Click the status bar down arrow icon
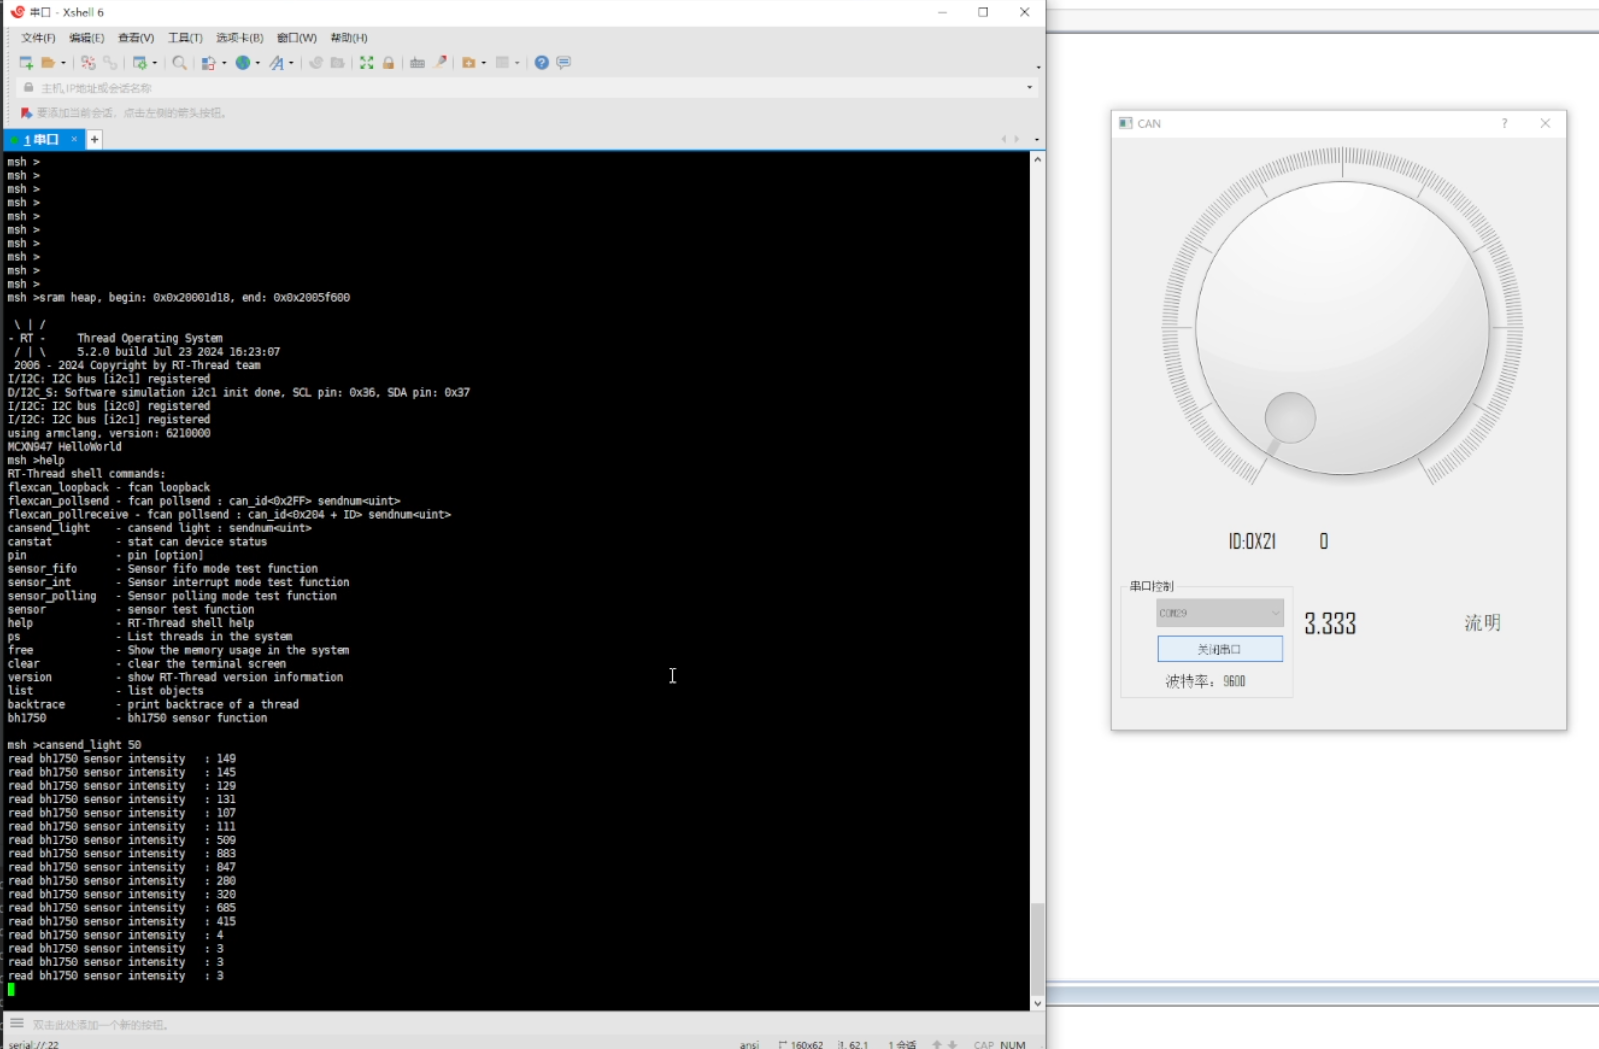The image size is (1599, 1049). click(953, 1044)
